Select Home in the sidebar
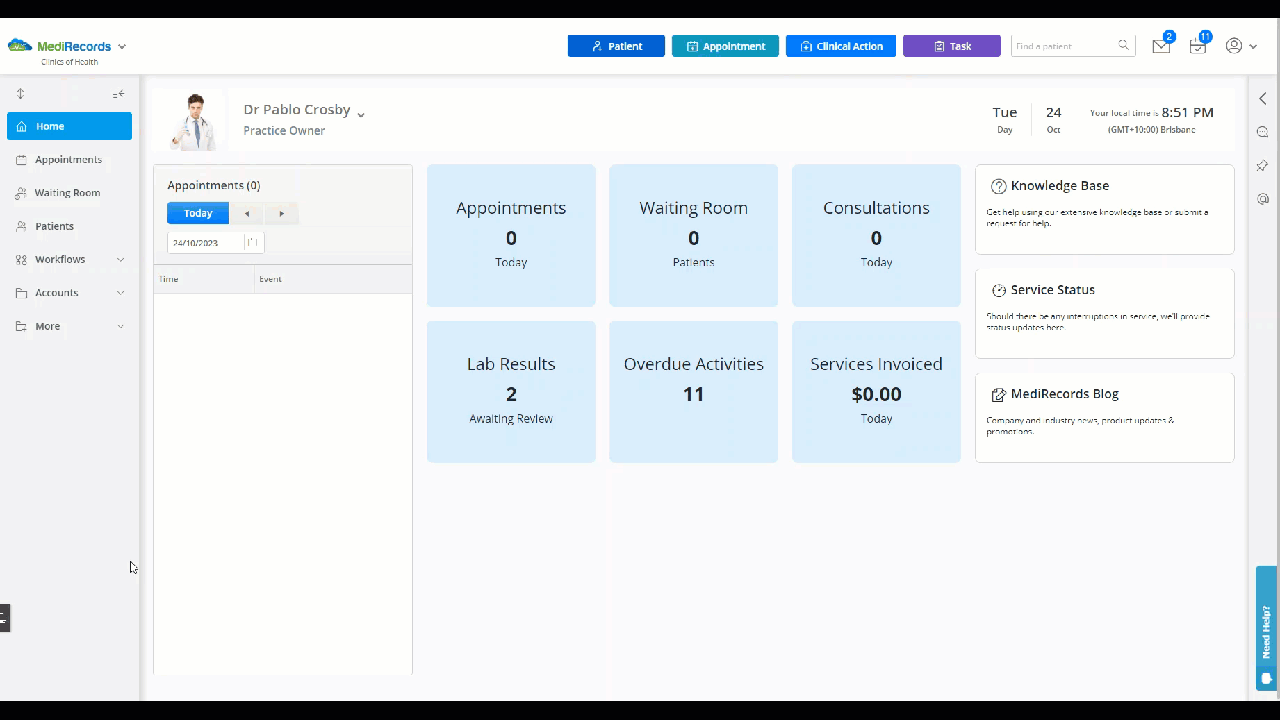Screen dimensions: 1280x720 pos(69,126)
